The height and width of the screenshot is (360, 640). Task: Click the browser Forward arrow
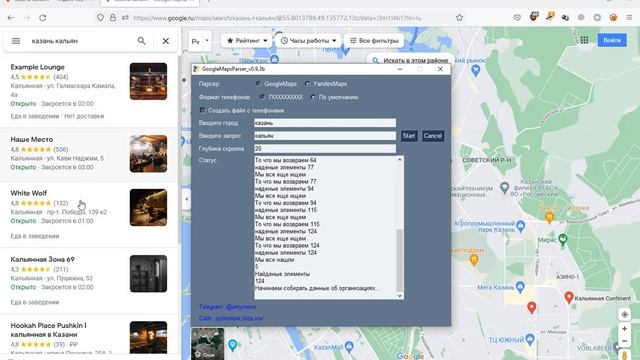coord(27,18)
